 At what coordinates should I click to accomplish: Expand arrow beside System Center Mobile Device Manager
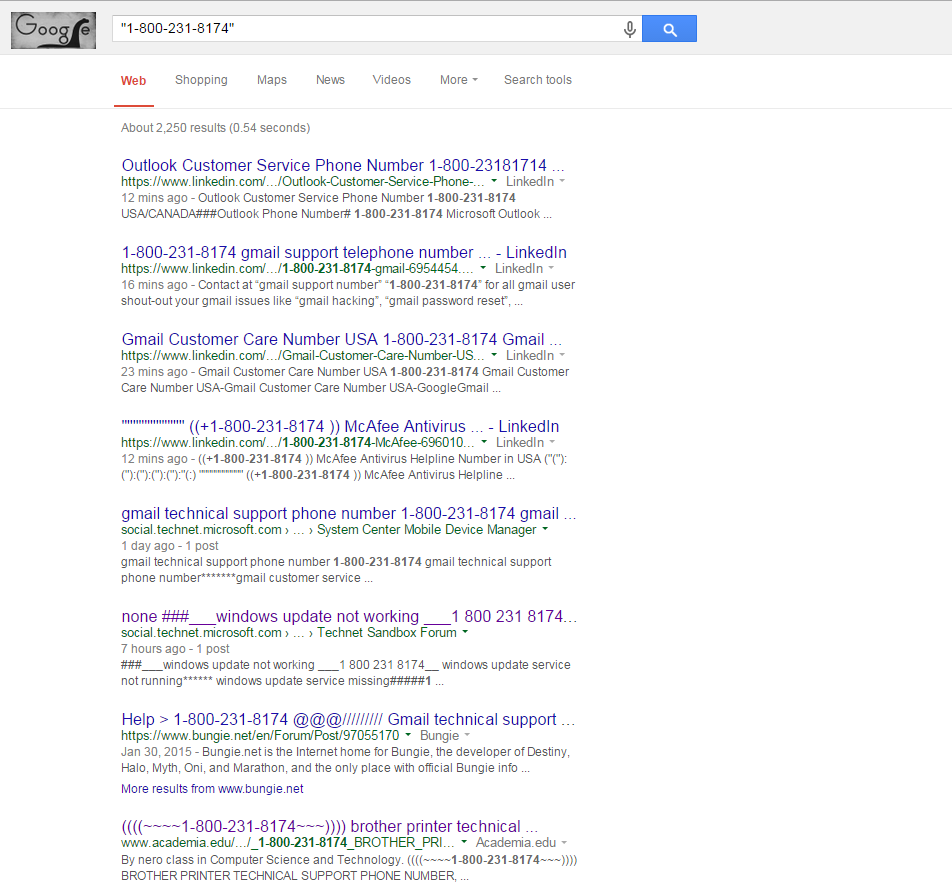(545, 529)
